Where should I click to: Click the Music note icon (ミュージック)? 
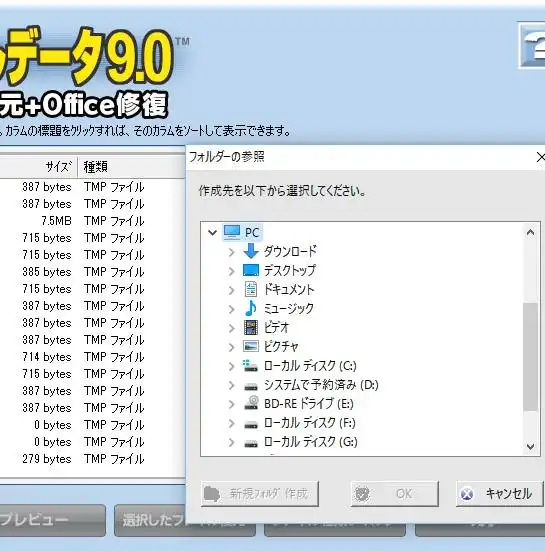(x=251, y=308)
